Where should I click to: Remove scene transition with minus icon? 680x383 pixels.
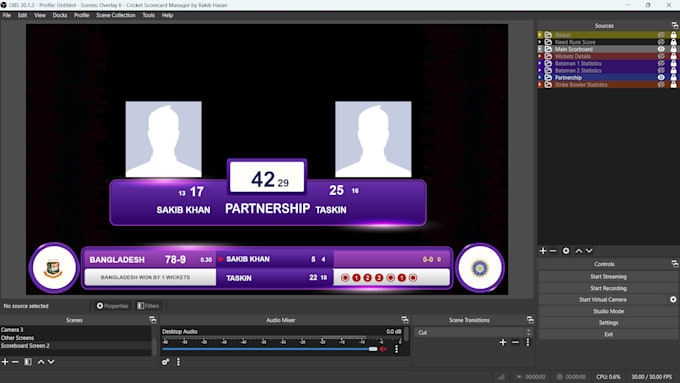click(x=515, y=342)
